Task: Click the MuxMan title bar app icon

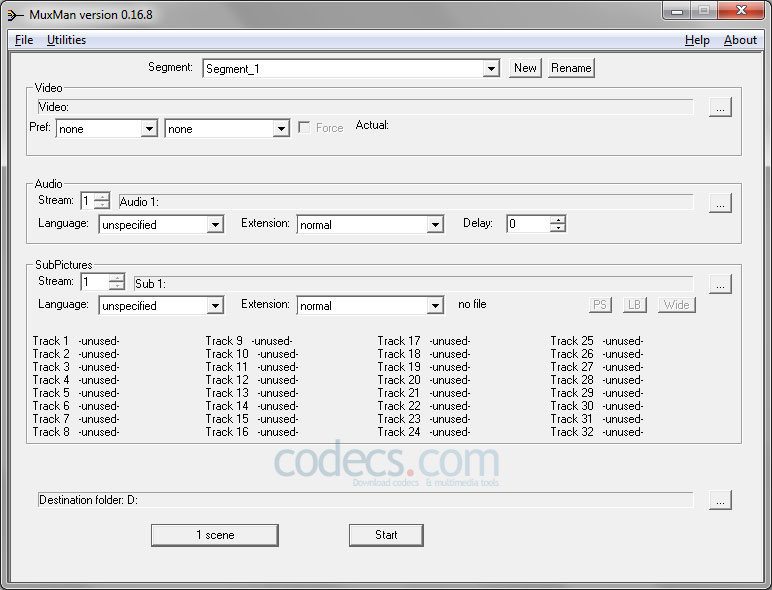Action: coord(14,15)
